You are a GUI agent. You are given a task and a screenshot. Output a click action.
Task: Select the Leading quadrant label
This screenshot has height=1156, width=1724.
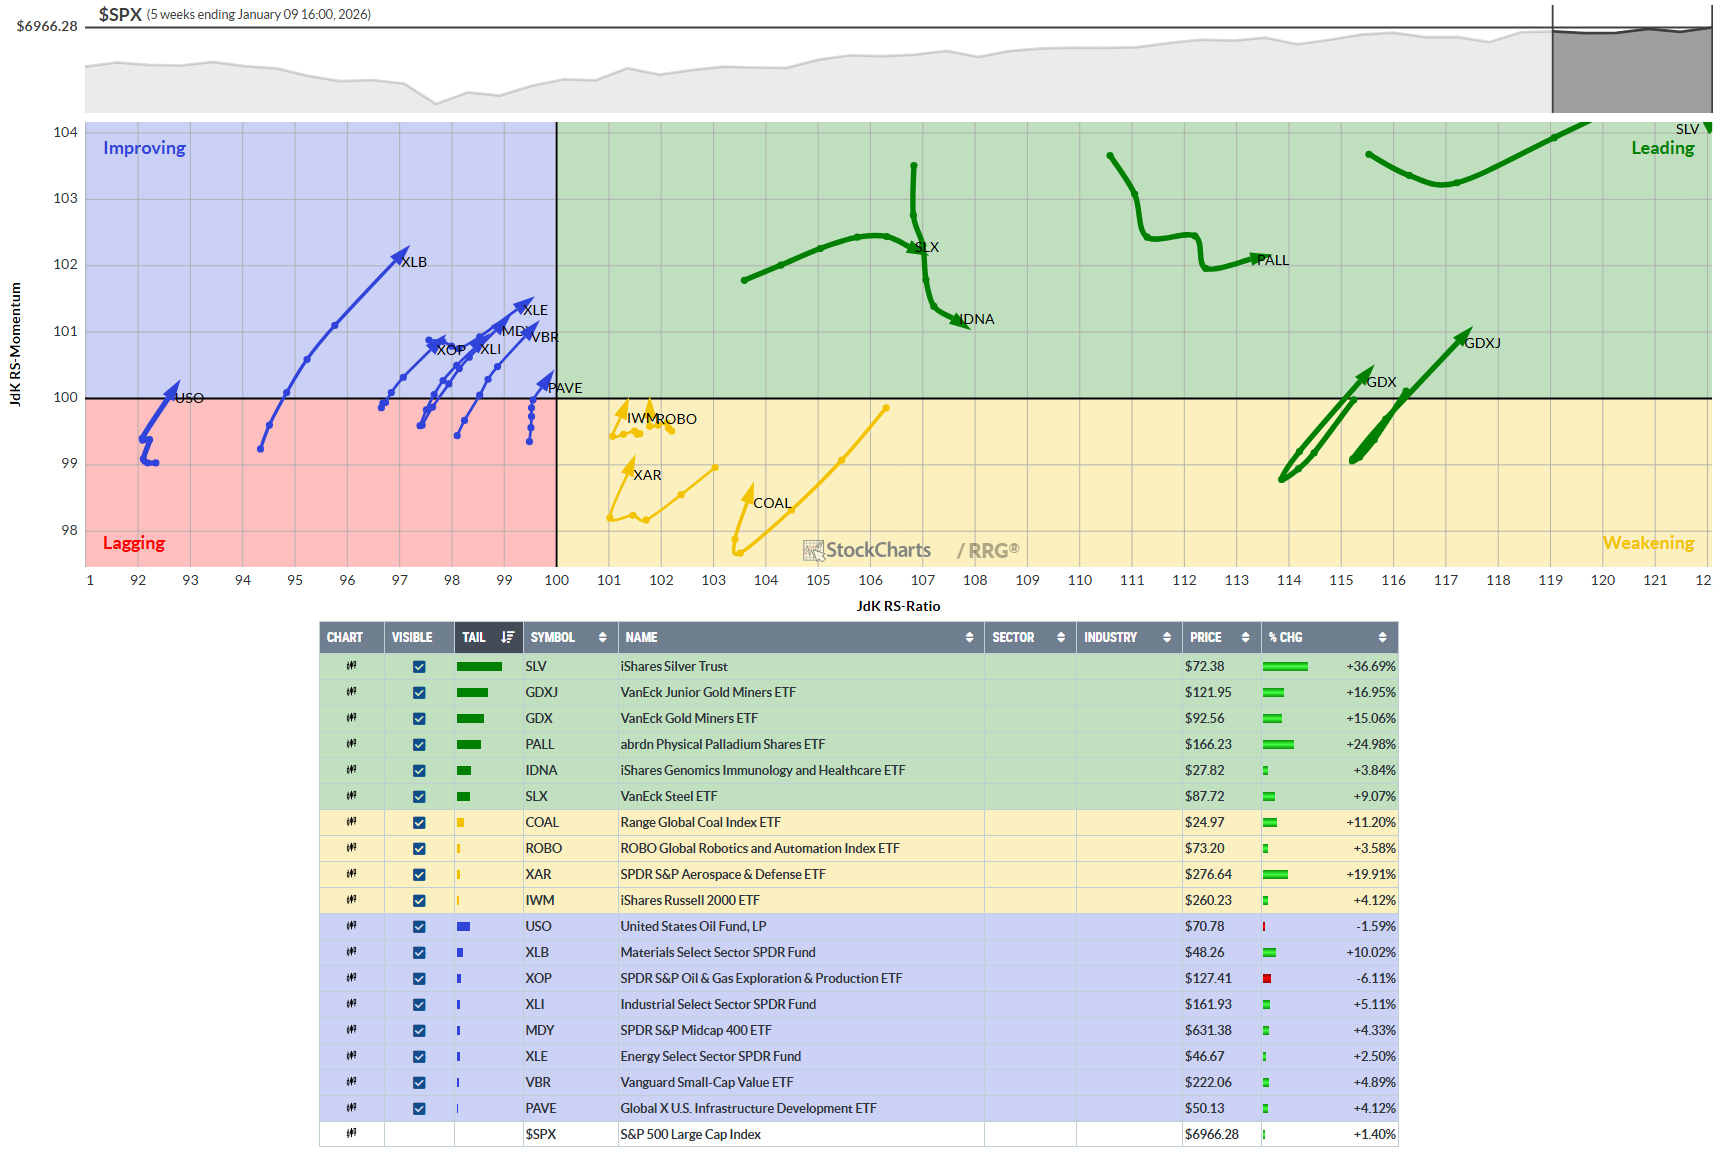point(1662,148)
